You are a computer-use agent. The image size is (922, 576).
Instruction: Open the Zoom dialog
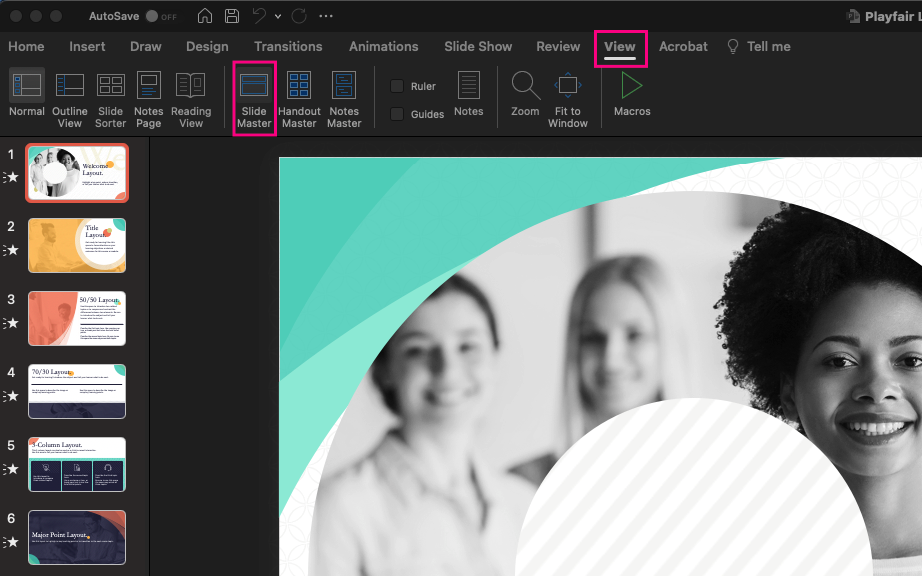[x=524, y=95]
